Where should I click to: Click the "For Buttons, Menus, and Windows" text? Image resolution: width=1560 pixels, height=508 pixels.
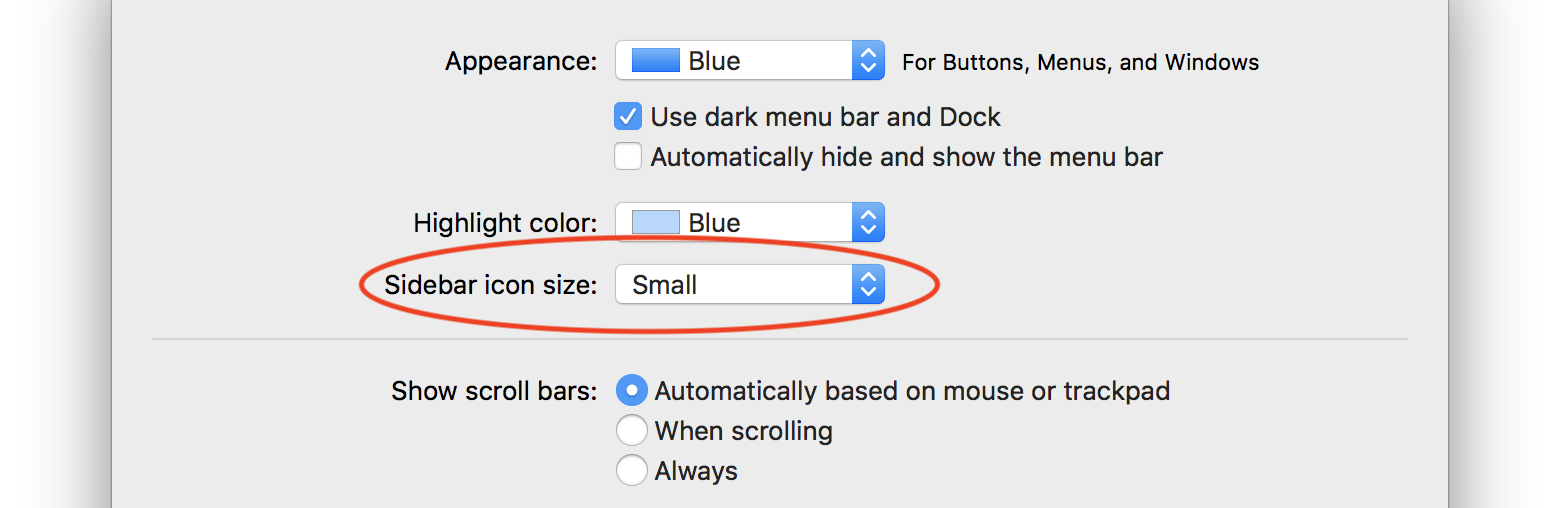pos(1080,62)
